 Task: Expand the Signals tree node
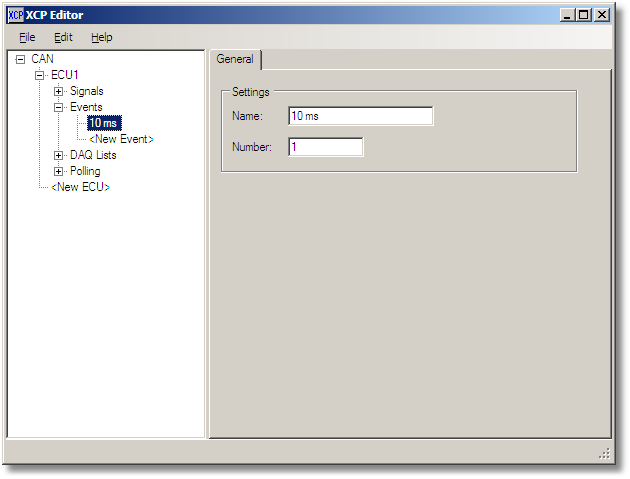point(58,92)
